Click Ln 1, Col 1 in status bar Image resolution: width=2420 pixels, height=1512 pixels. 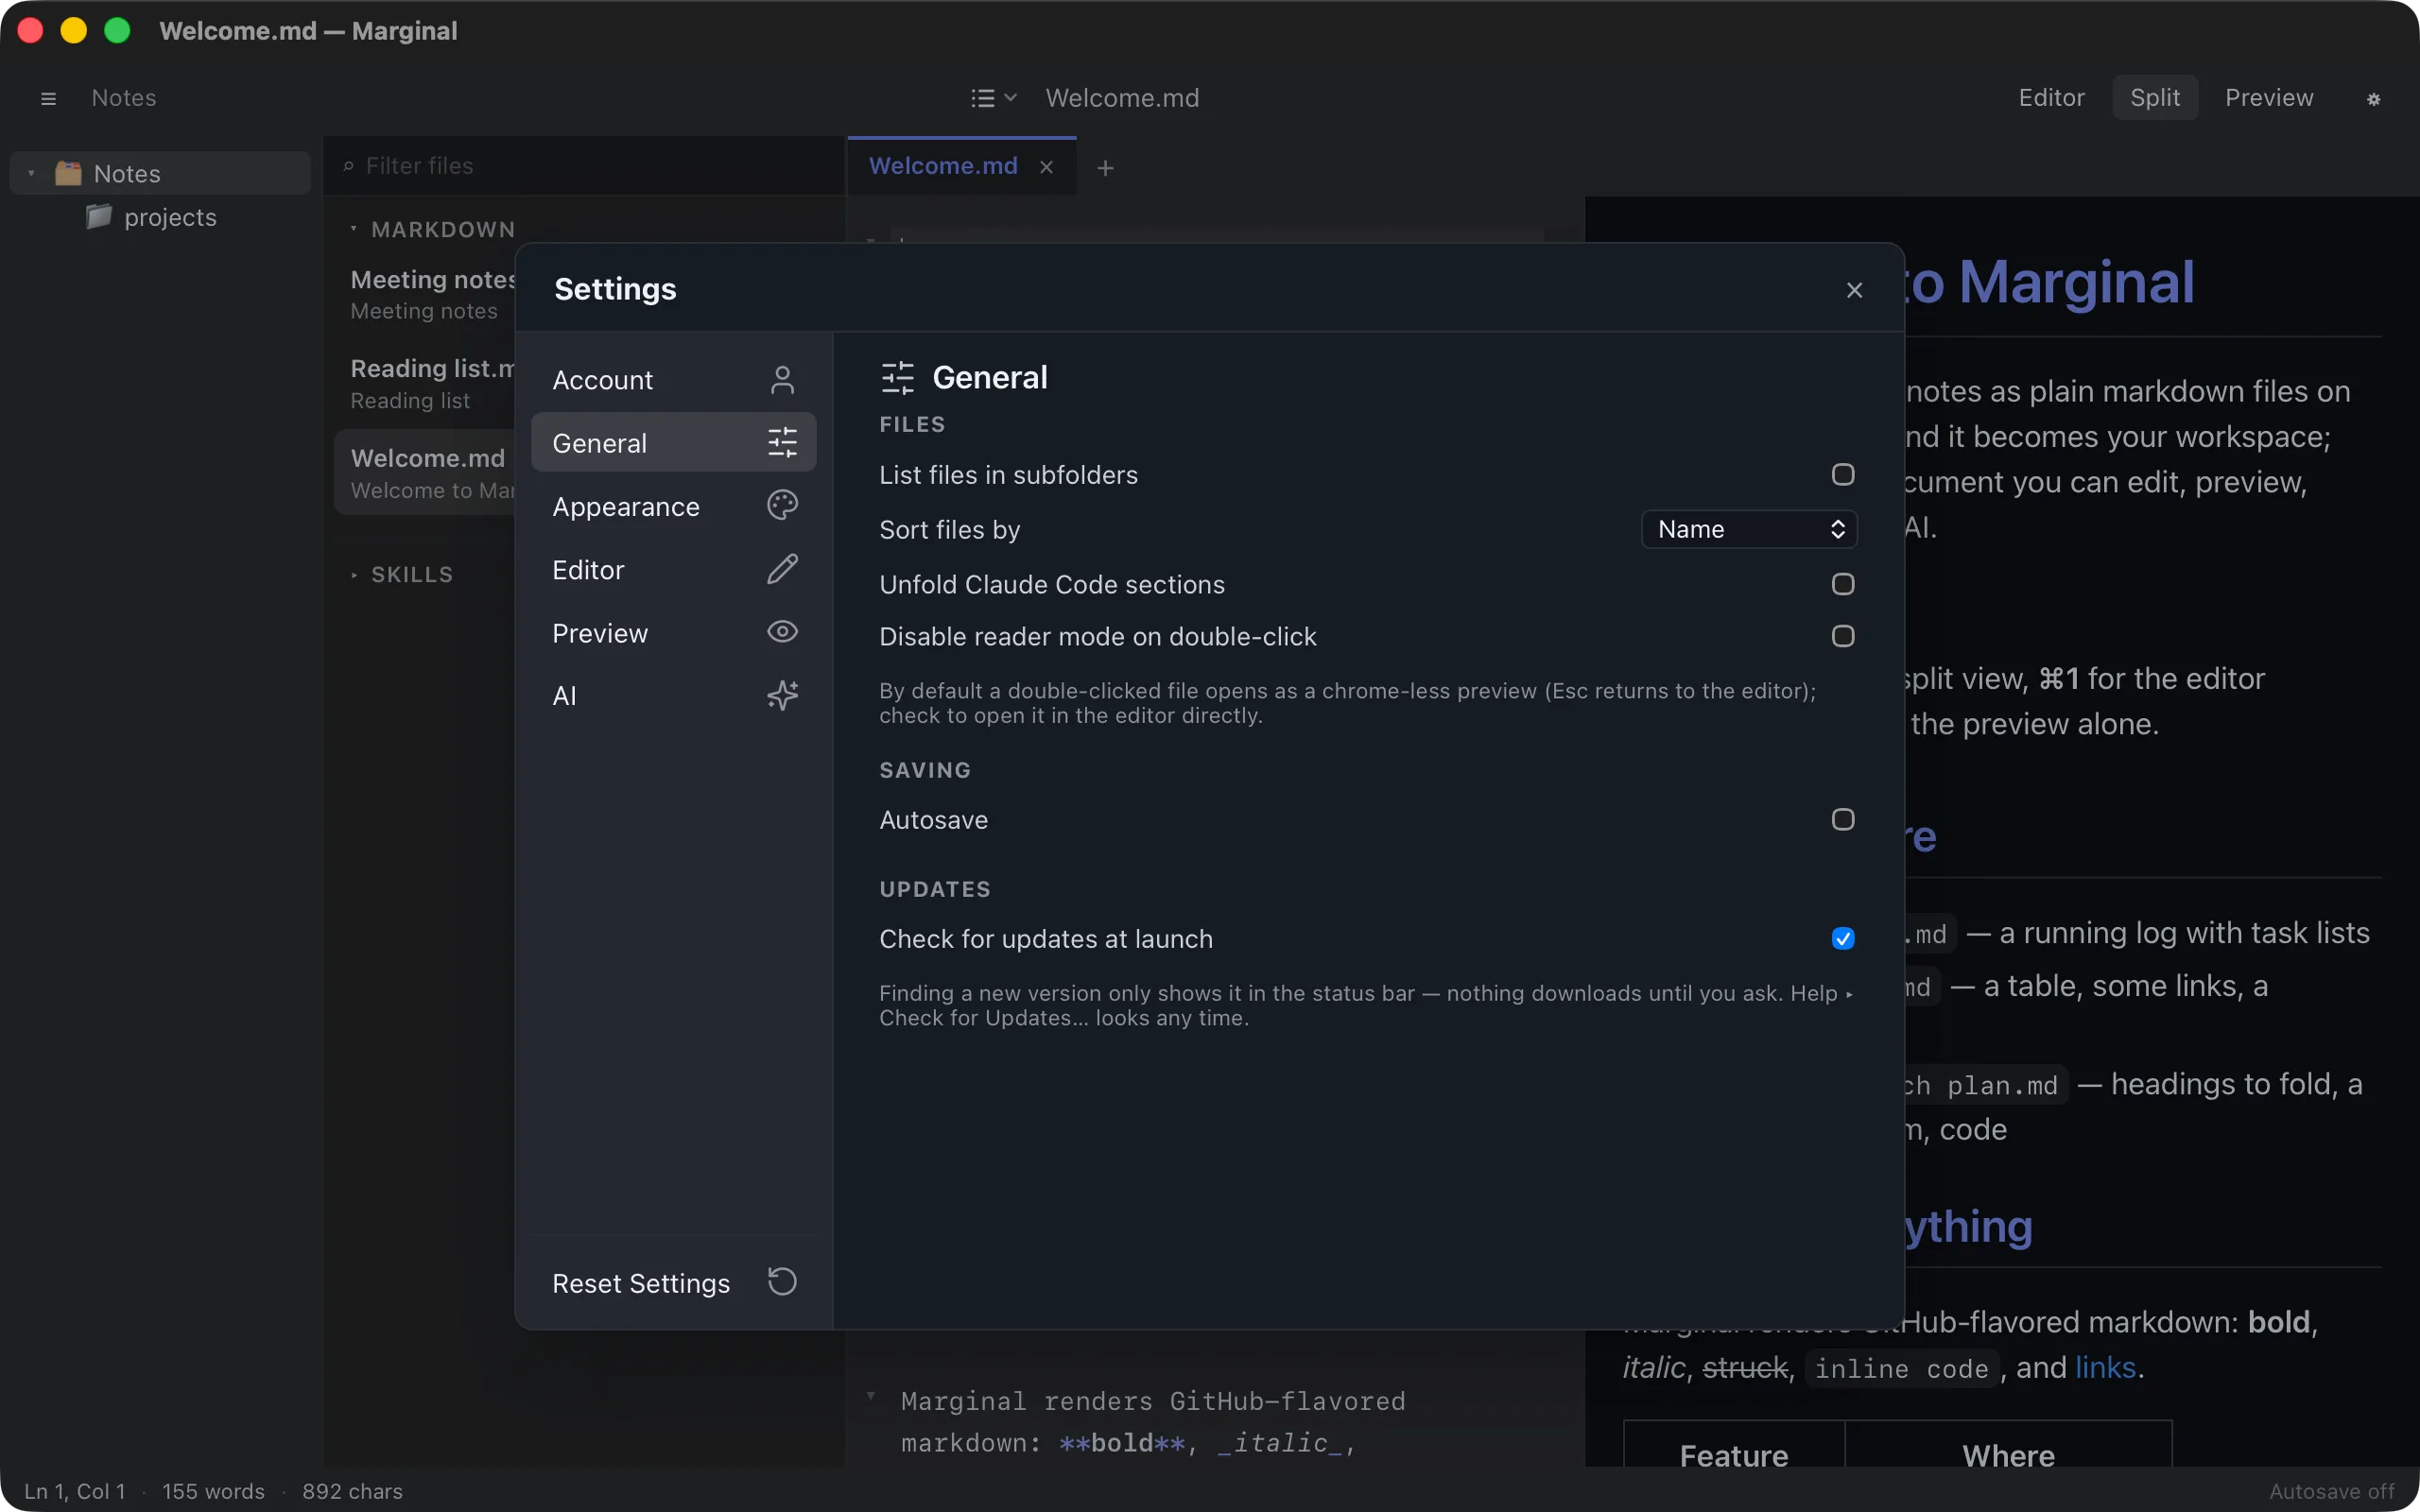coord(75,1491)
